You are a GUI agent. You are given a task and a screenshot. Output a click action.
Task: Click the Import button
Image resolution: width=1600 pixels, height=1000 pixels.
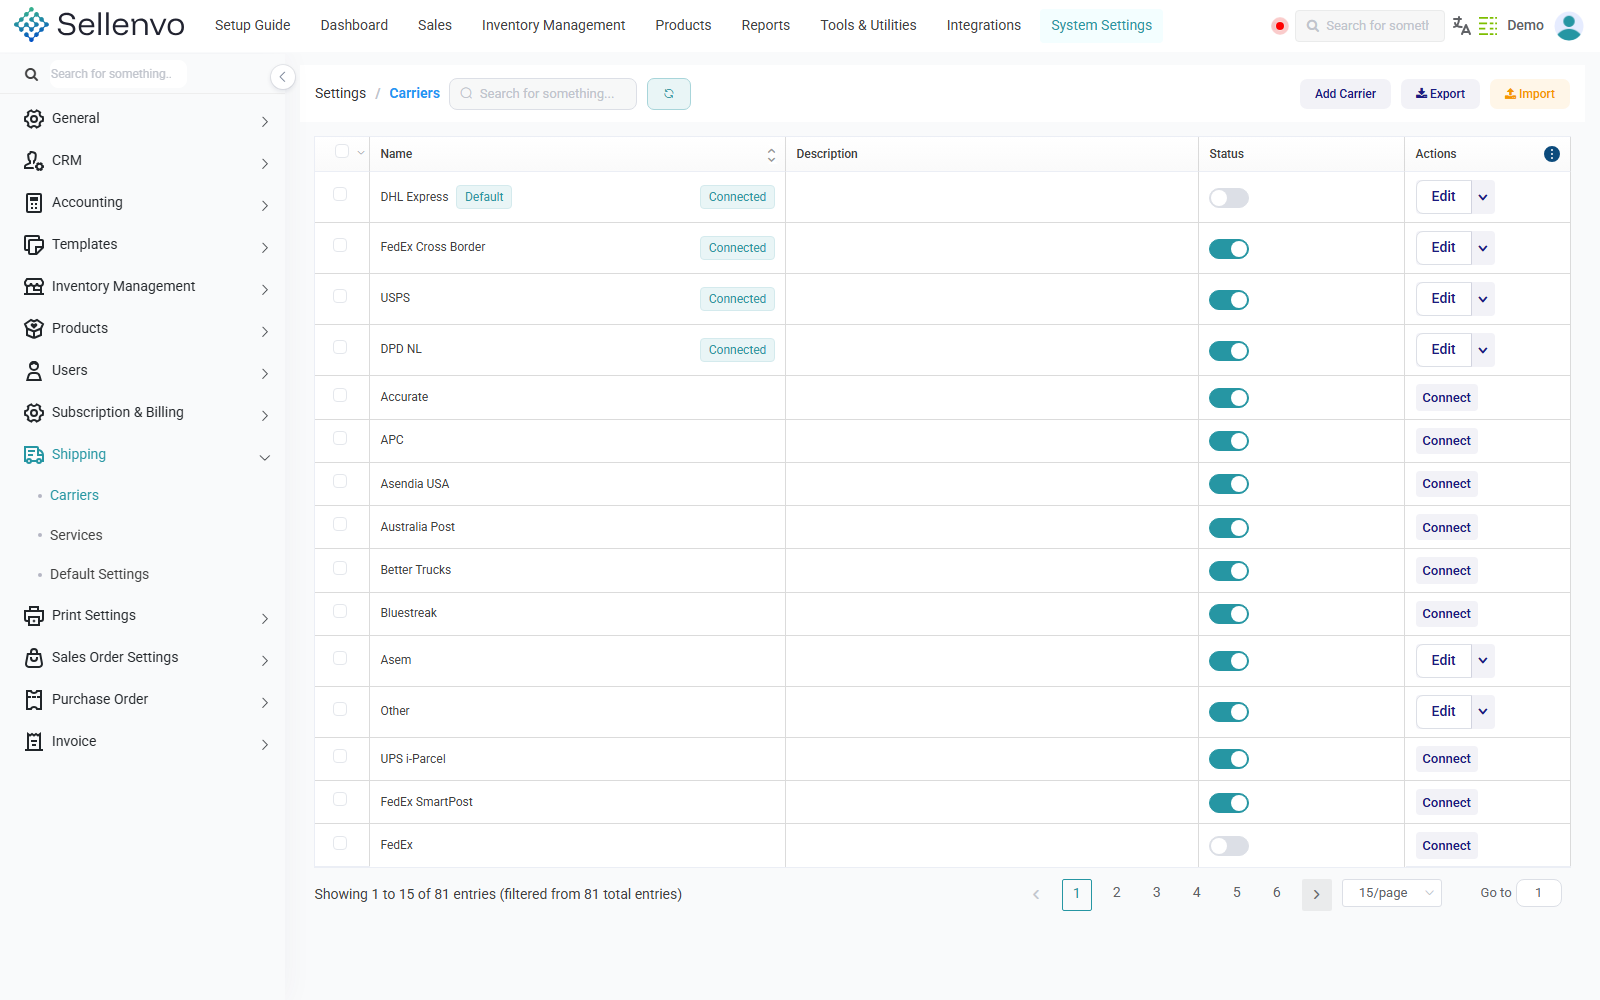click(x=1530, y=94)
